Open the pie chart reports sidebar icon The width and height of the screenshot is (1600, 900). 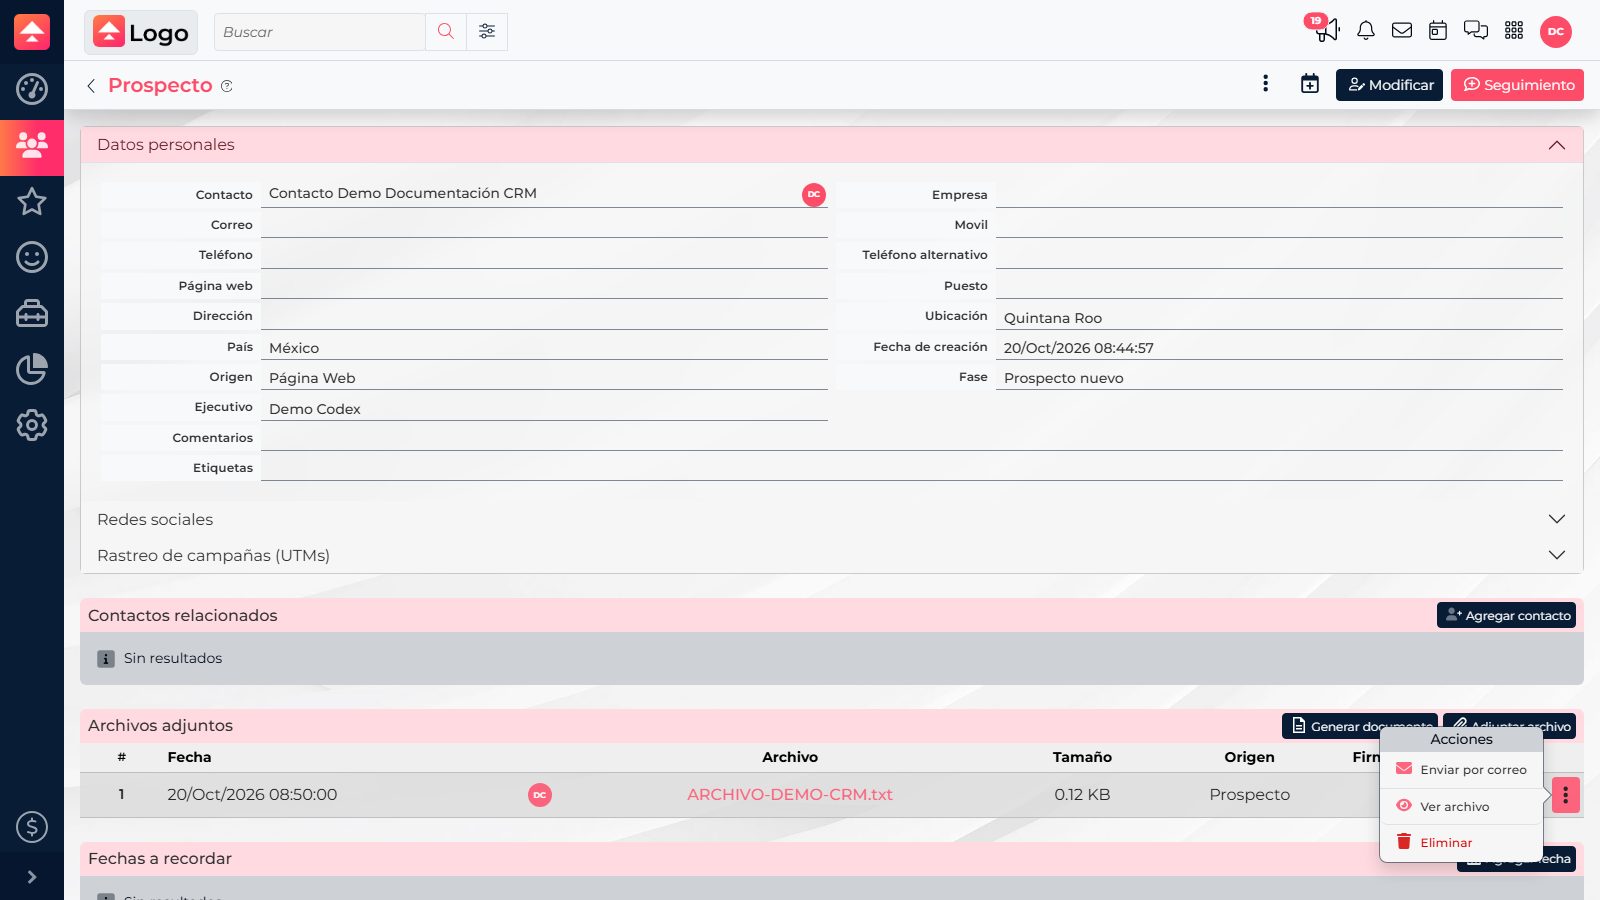tap(32, 369)
